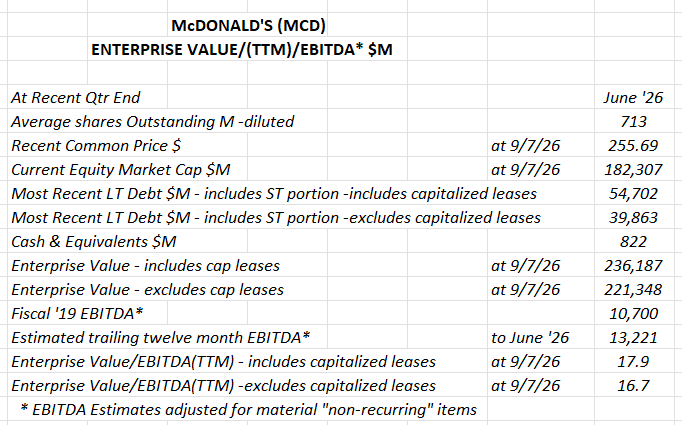Click the 713 diluted shares value
Screen dimensions: 682x425
coord(633,121)
